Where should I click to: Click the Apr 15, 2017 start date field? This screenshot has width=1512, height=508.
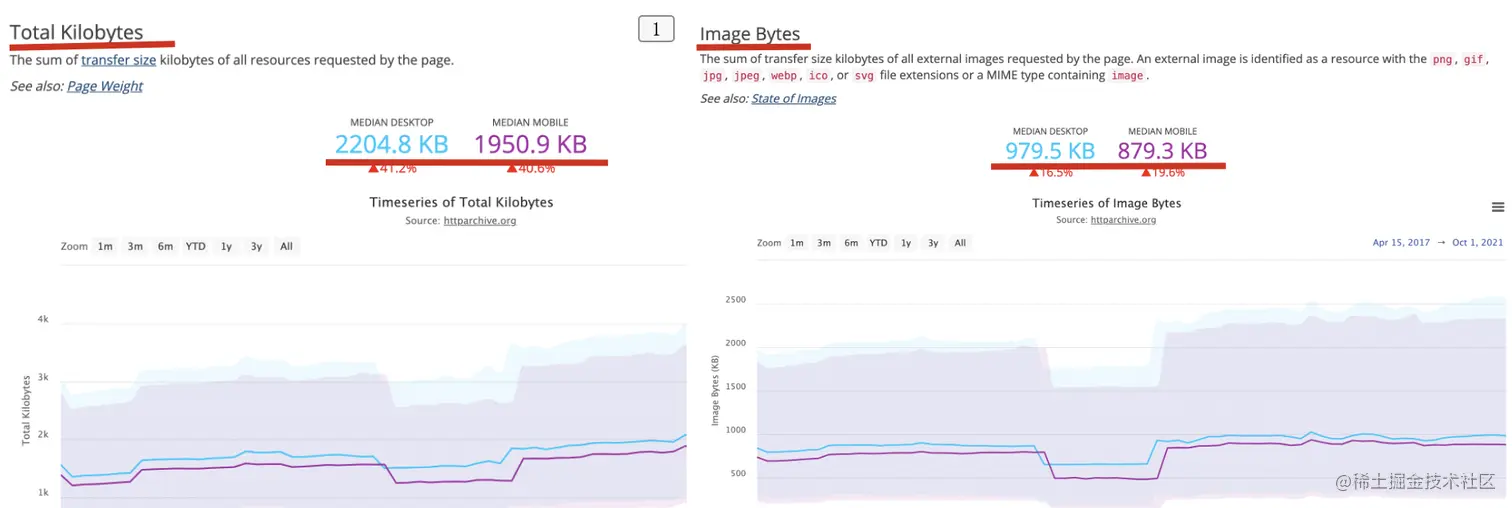[x=1401, y=242]
